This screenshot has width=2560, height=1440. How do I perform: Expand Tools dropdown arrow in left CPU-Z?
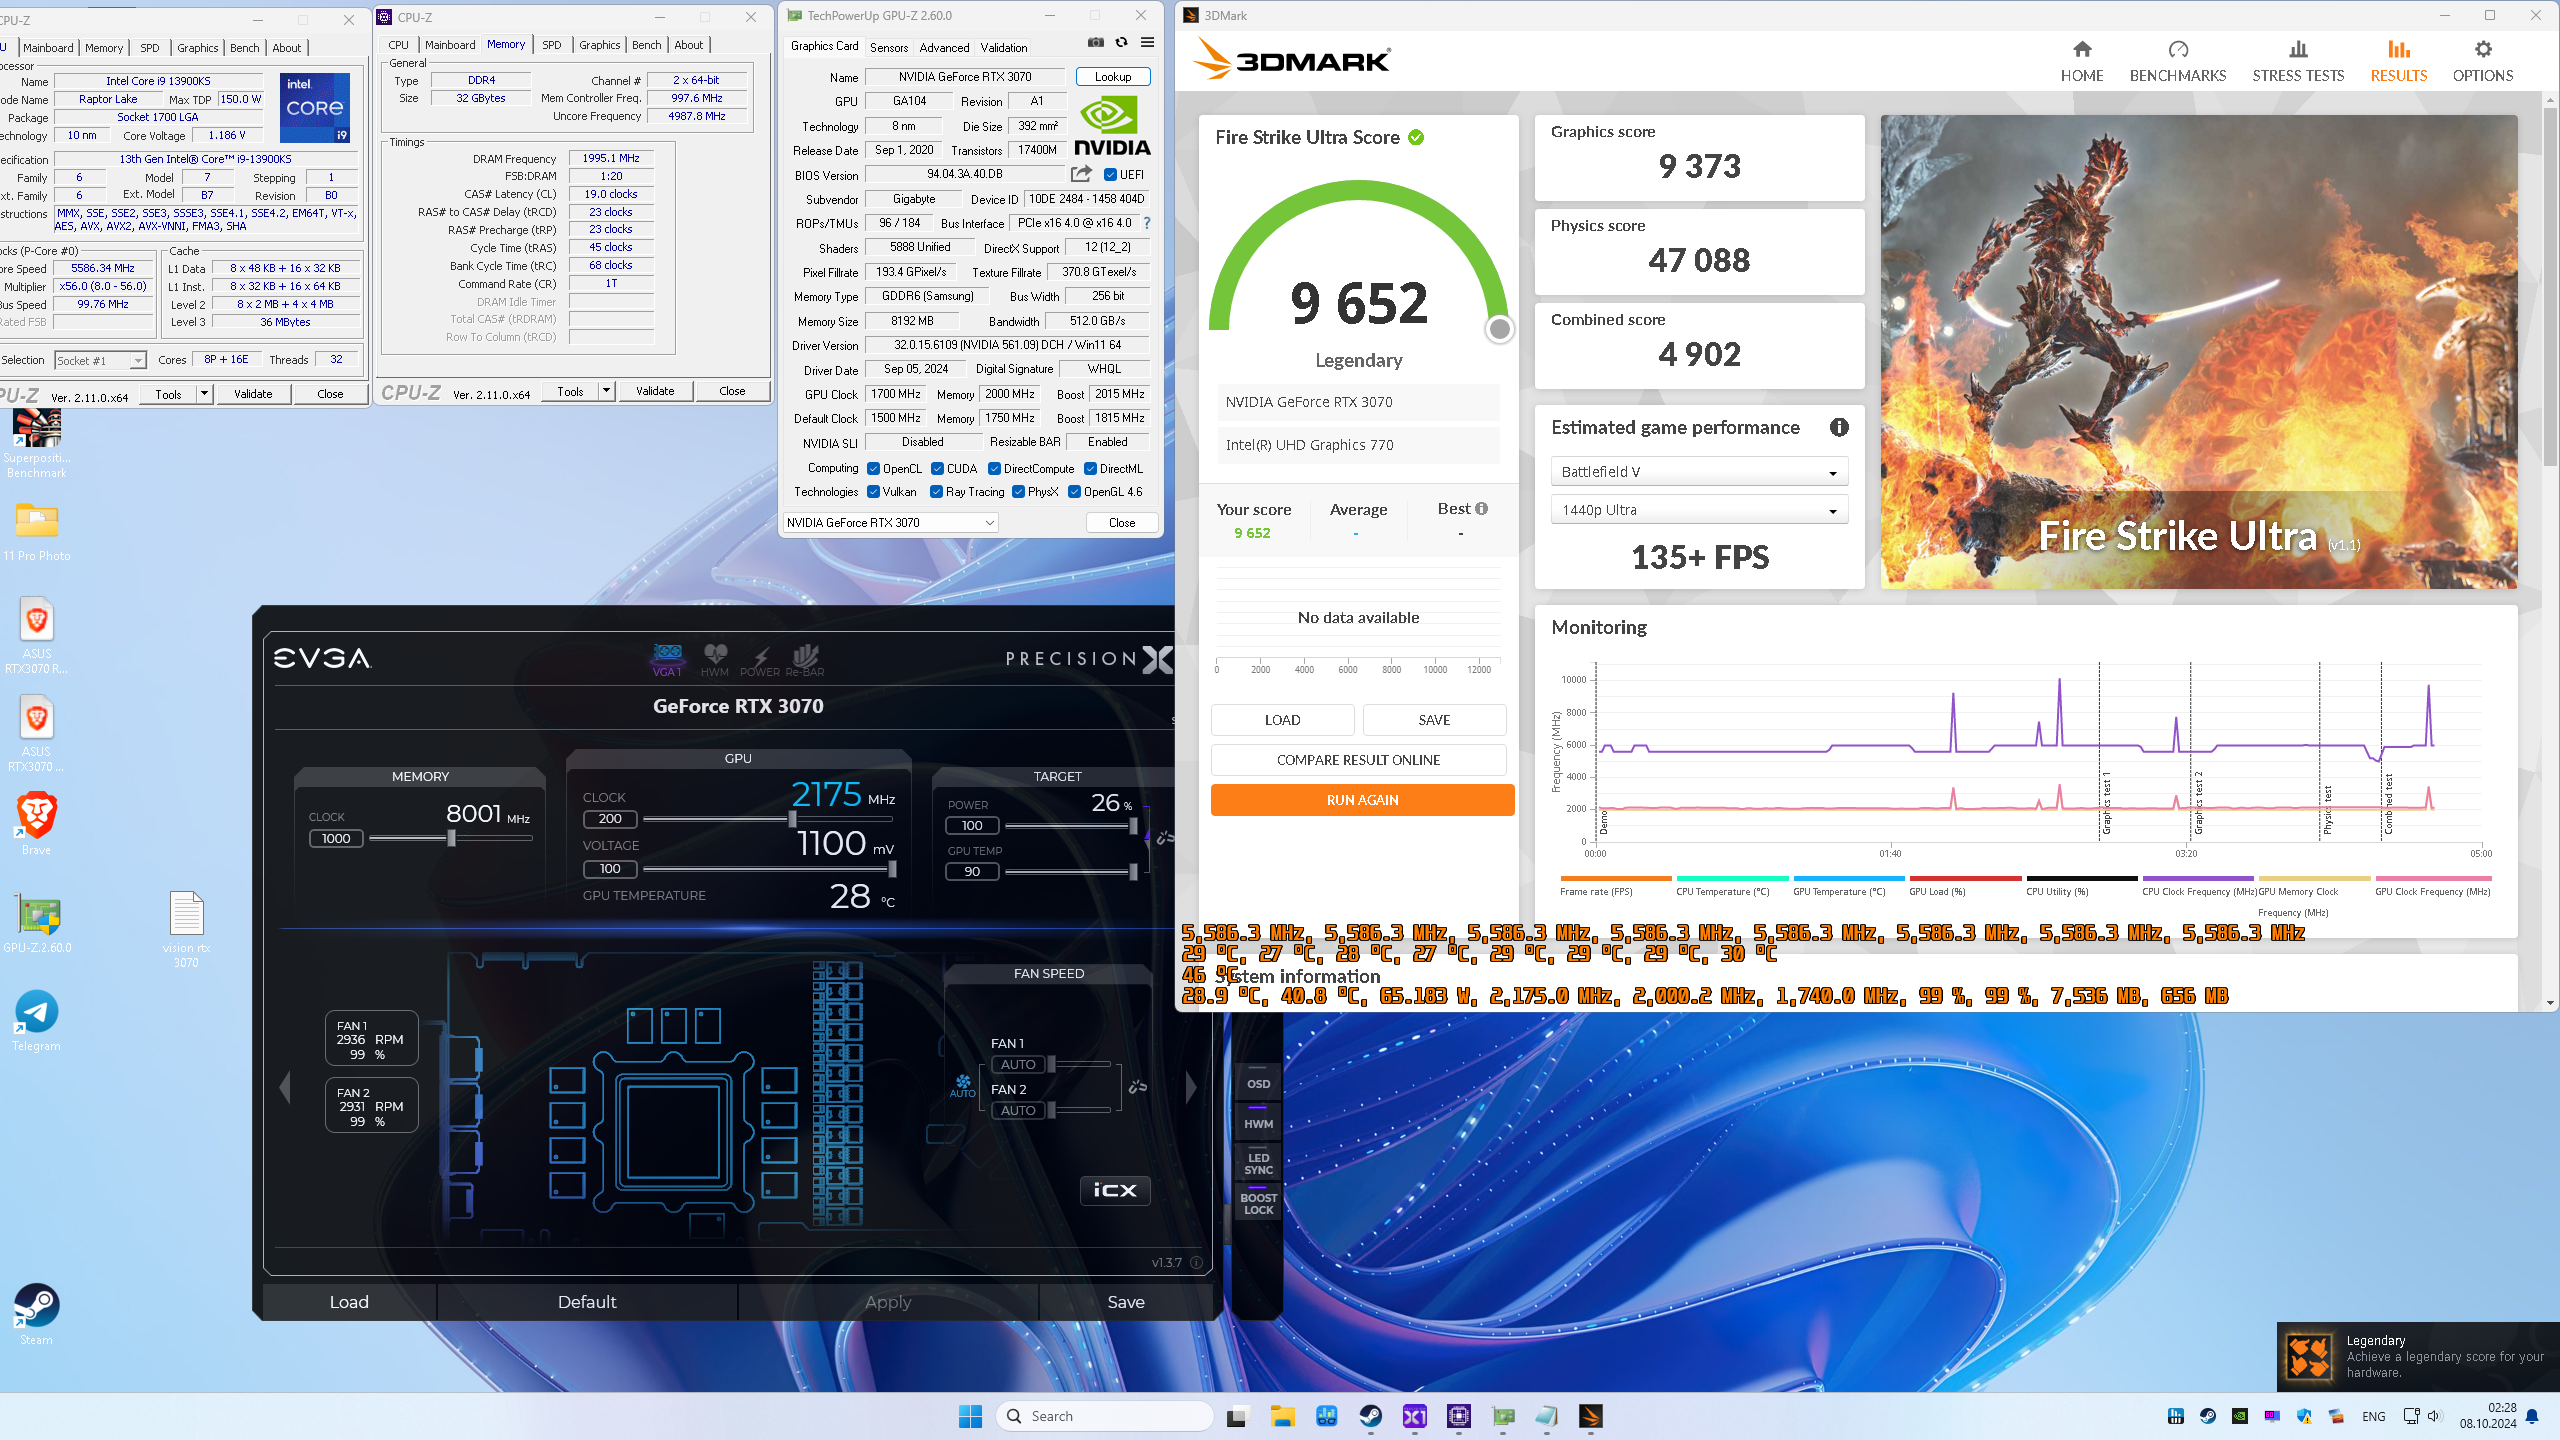click(x=204, y=394)
